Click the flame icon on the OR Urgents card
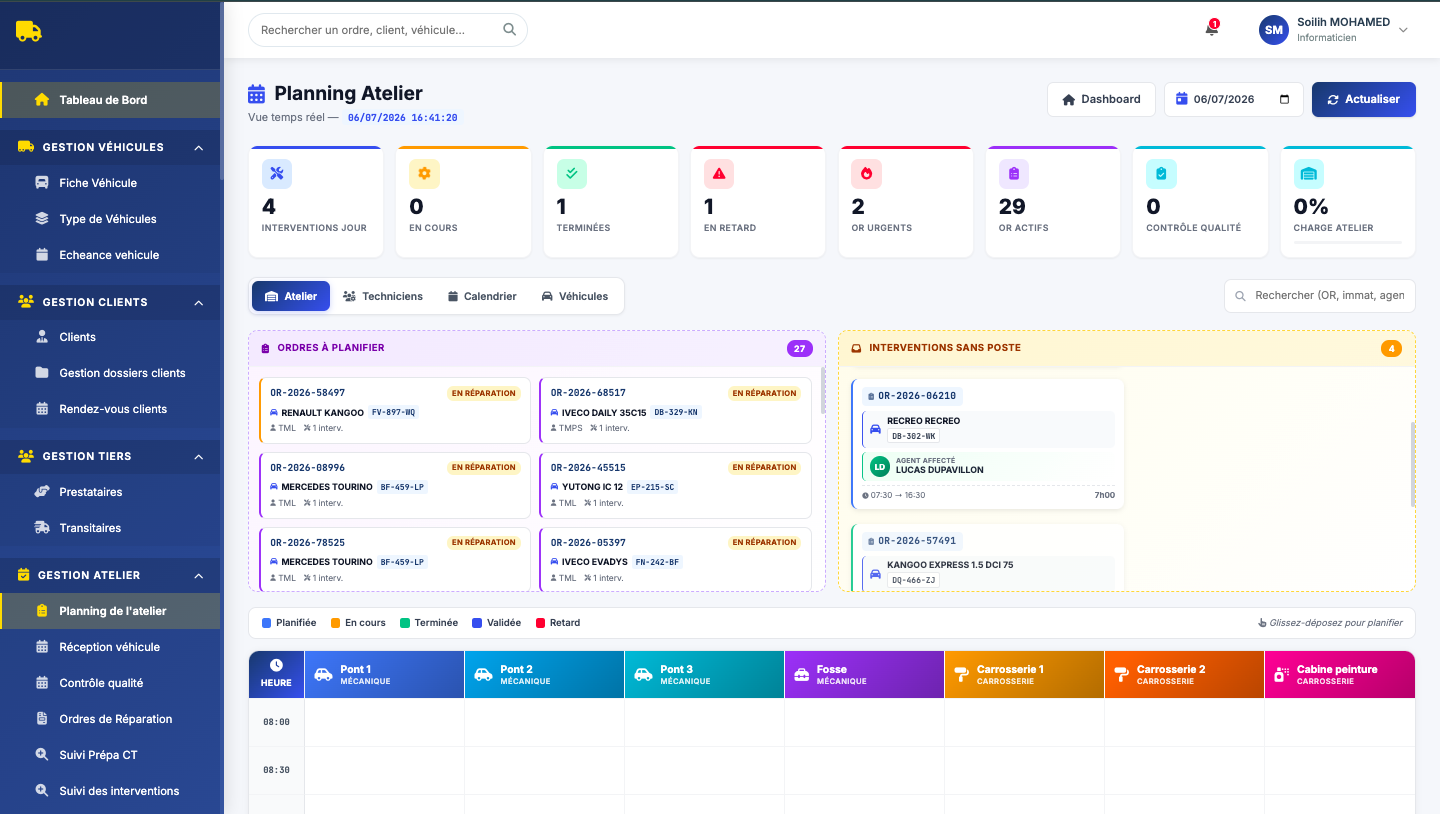1440x814 pixels. tap(866, 174)
